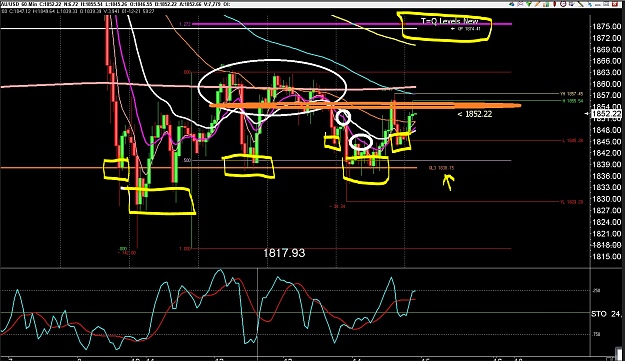The height and width of the screenshot is (361, 625).
Task: Click the 1845.00 price axis label
Action: [606, 141]
